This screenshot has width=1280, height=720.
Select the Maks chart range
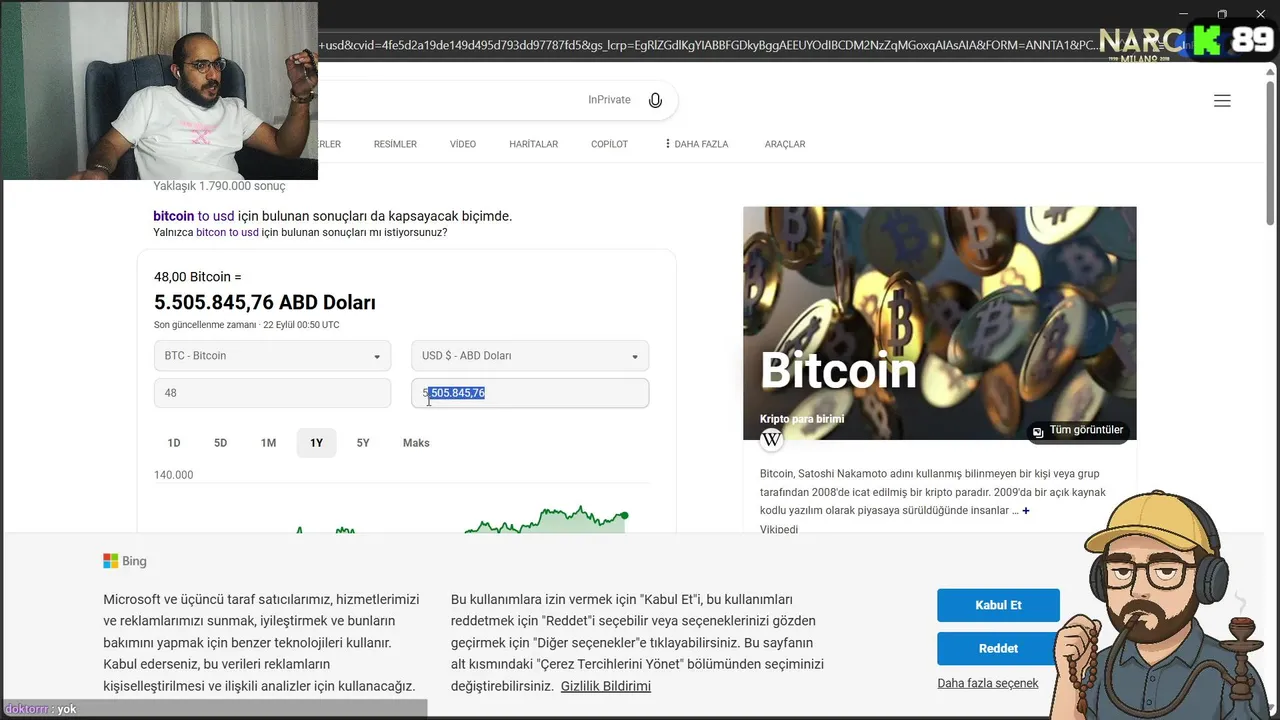coord(416,443)
